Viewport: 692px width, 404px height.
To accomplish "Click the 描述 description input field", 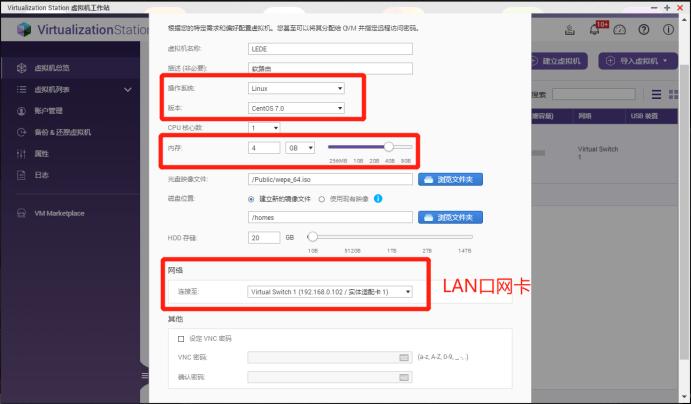I will [x=330, y=68].
